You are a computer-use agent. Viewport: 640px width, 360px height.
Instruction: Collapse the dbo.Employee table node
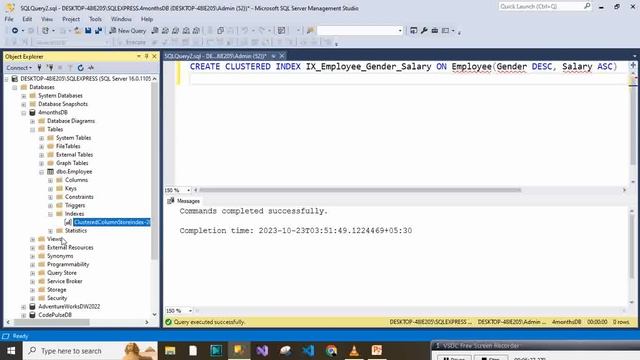(x=42, y=172)
